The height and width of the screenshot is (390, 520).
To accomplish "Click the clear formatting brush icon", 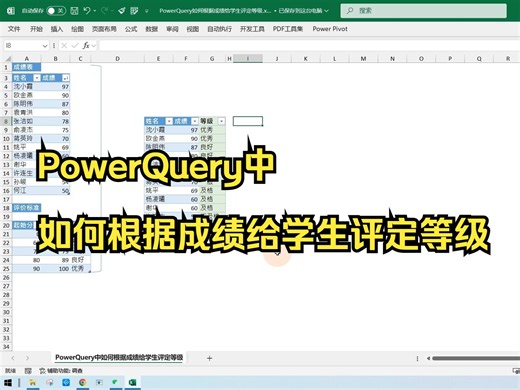I will (122, 11).
